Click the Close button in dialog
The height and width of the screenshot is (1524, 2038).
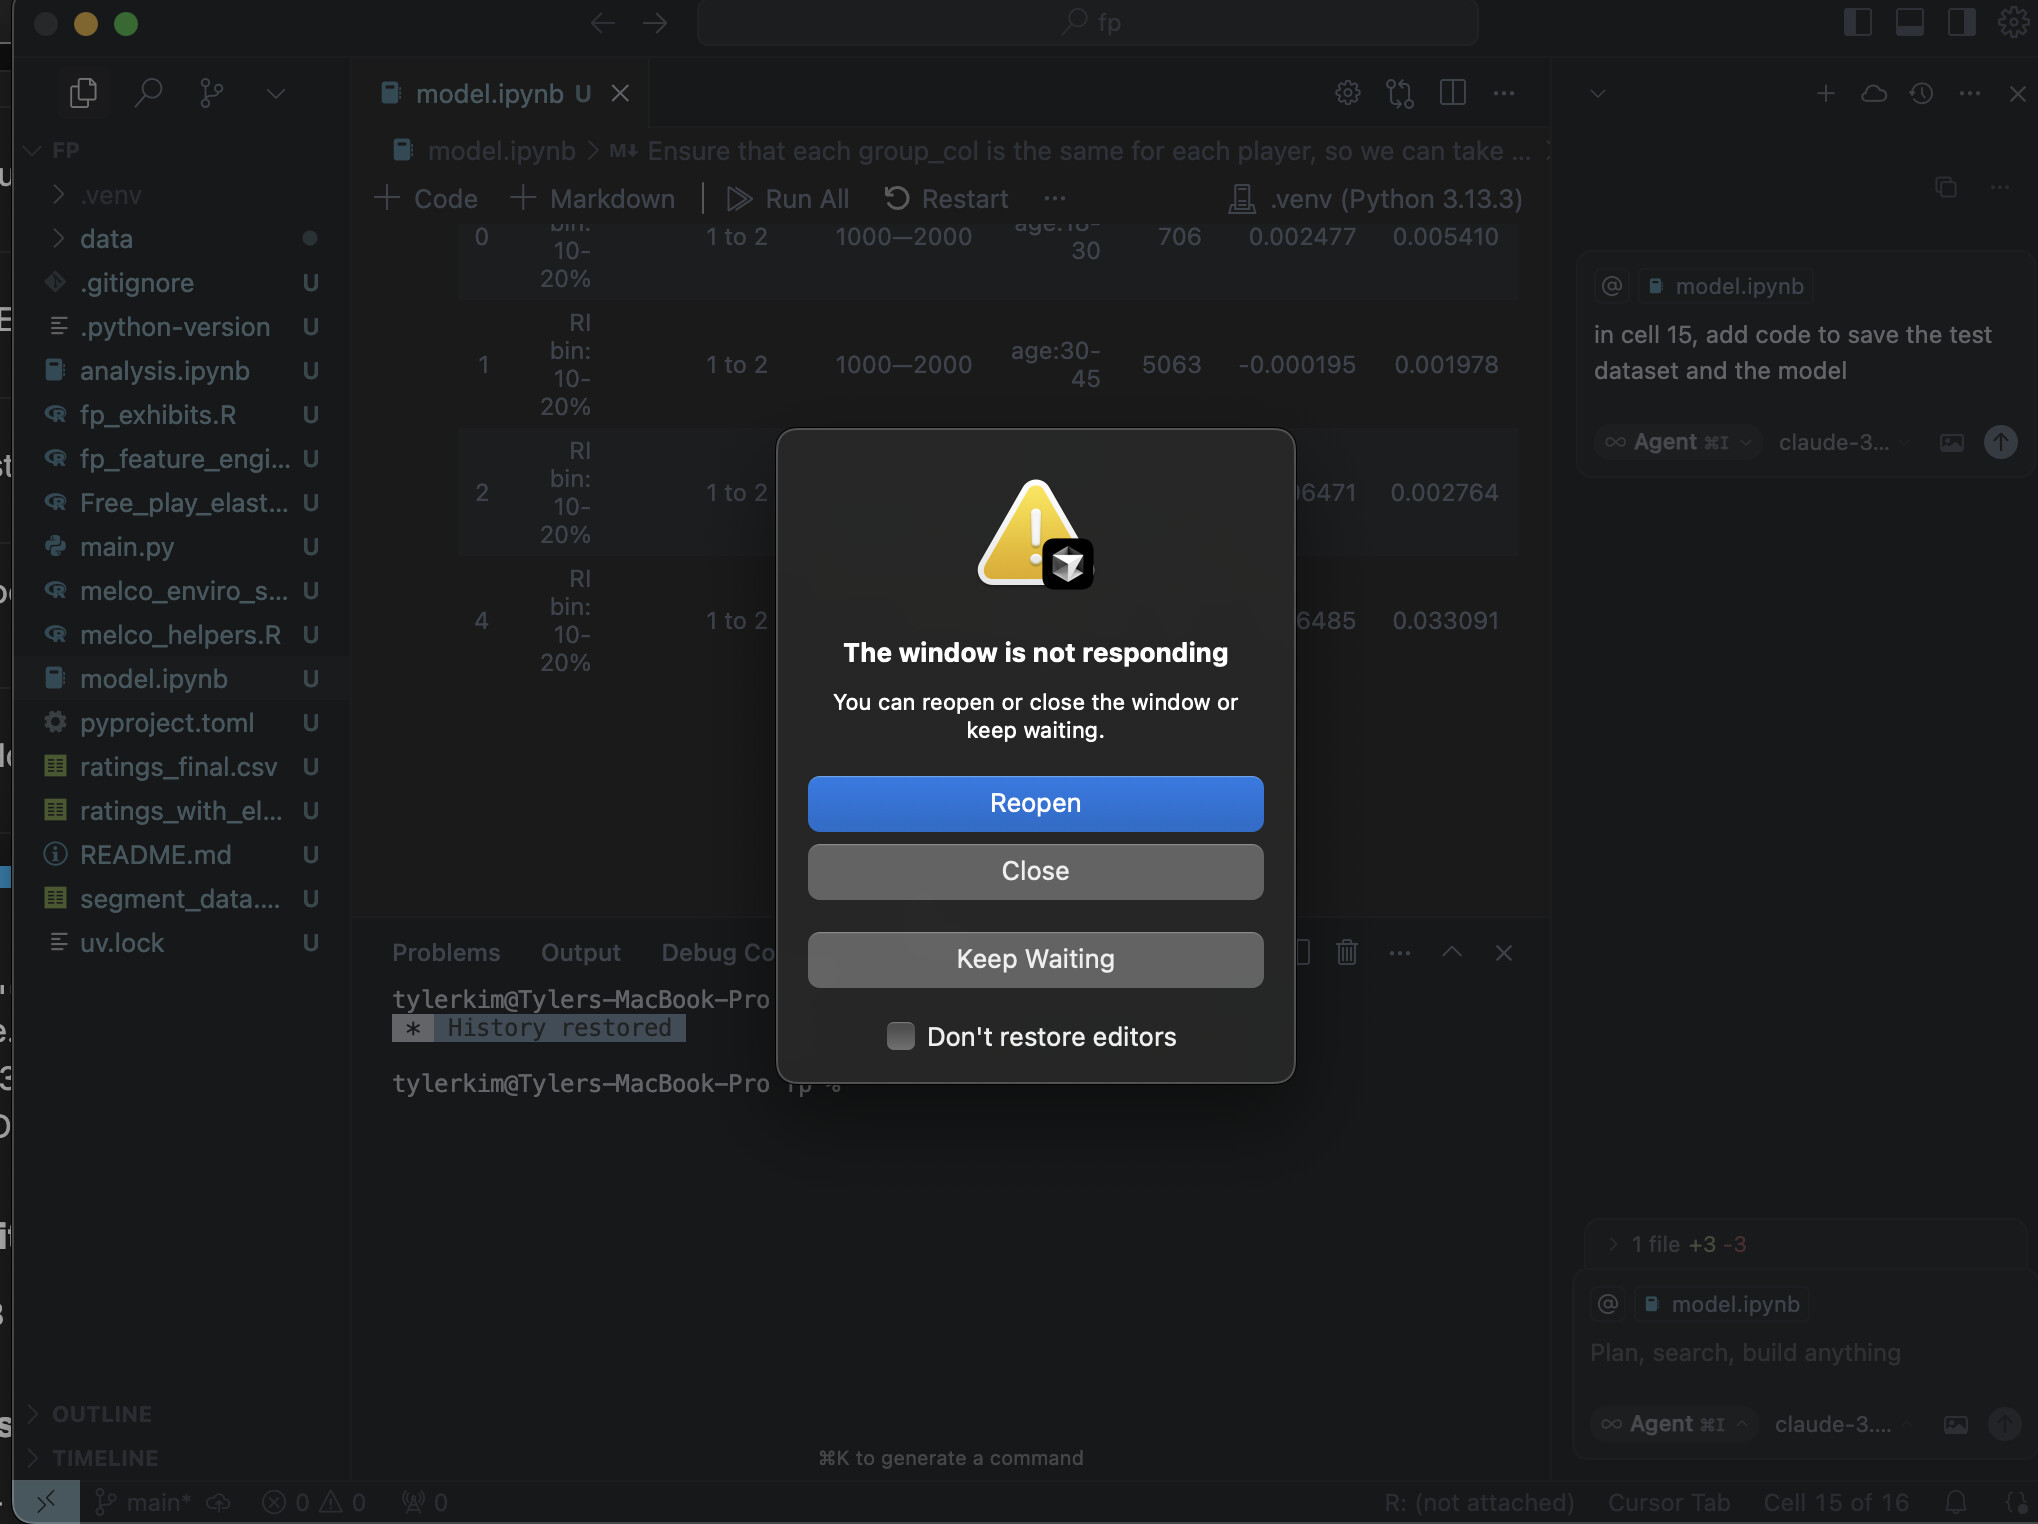pos(1035,871)
